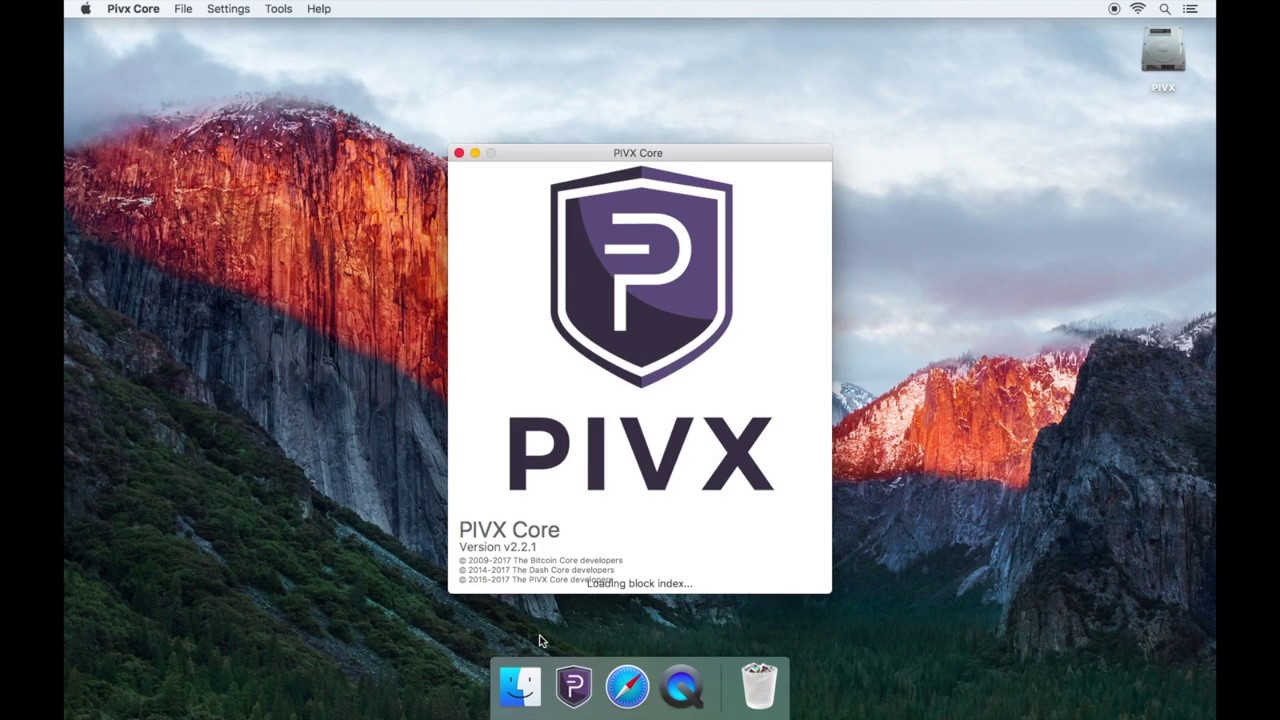Click the Dash Core developers copyright line
Screen dimensions: 1280x720
tap(537, 570)
